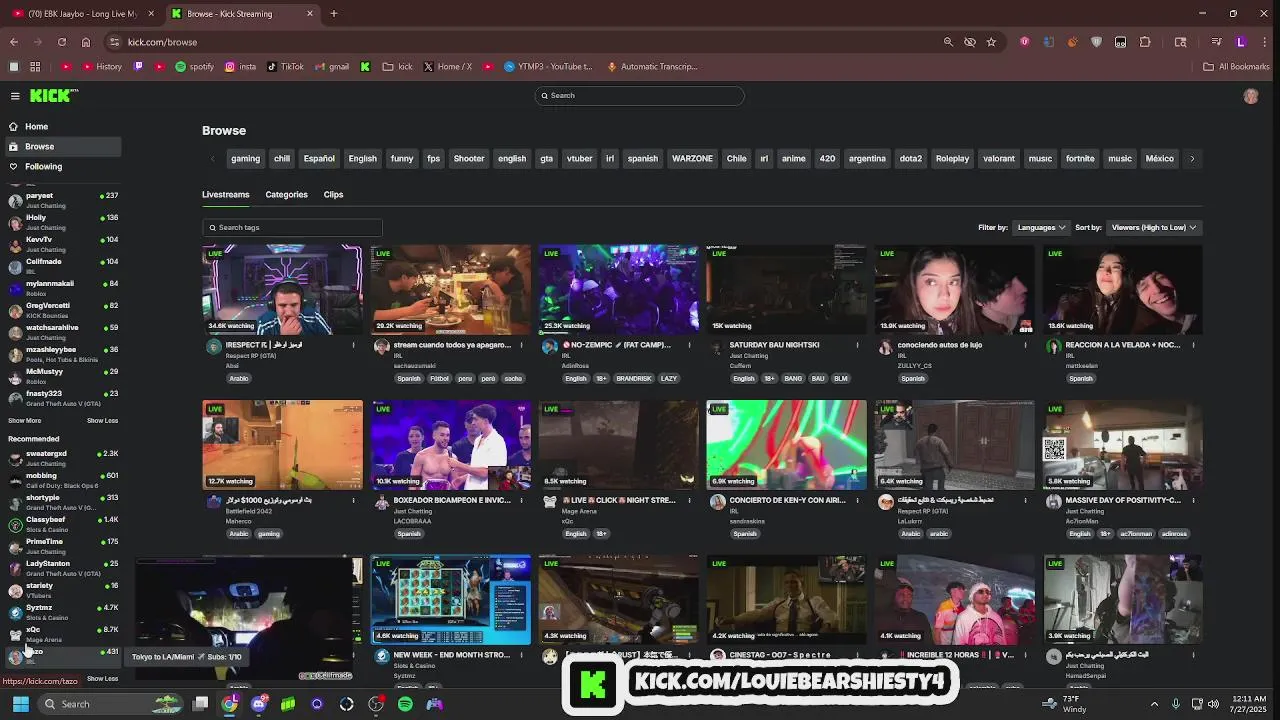
Task: Open Spotify from the Windows taskbar
Action: [x=405, y=704]
